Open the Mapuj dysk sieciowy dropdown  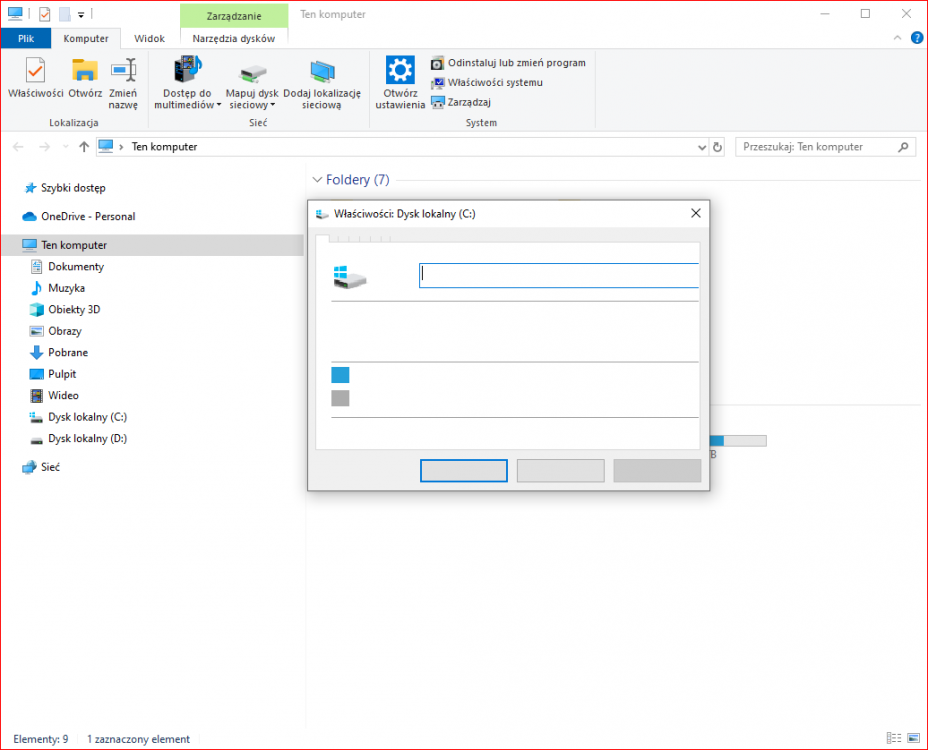tap(252, 98)
